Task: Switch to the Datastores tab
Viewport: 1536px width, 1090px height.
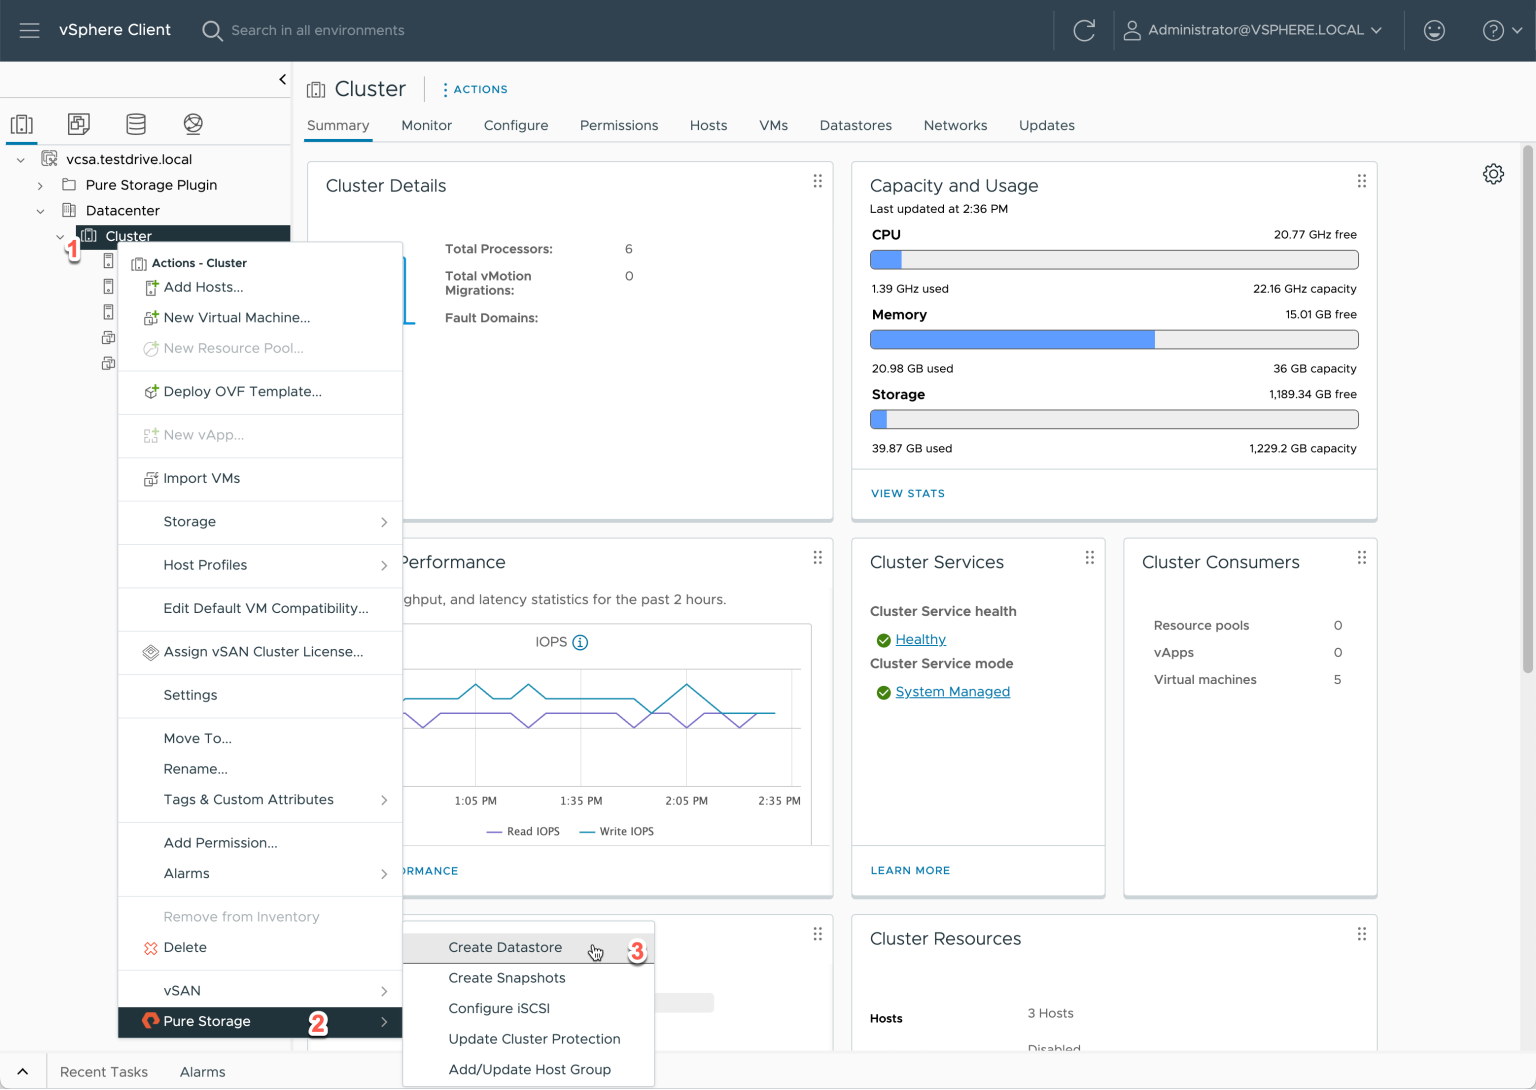Action: (x=855, y=125)
